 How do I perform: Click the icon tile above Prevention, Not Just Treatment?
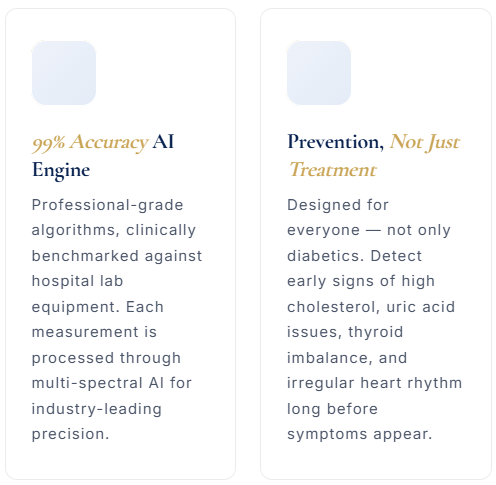point(319,73)
